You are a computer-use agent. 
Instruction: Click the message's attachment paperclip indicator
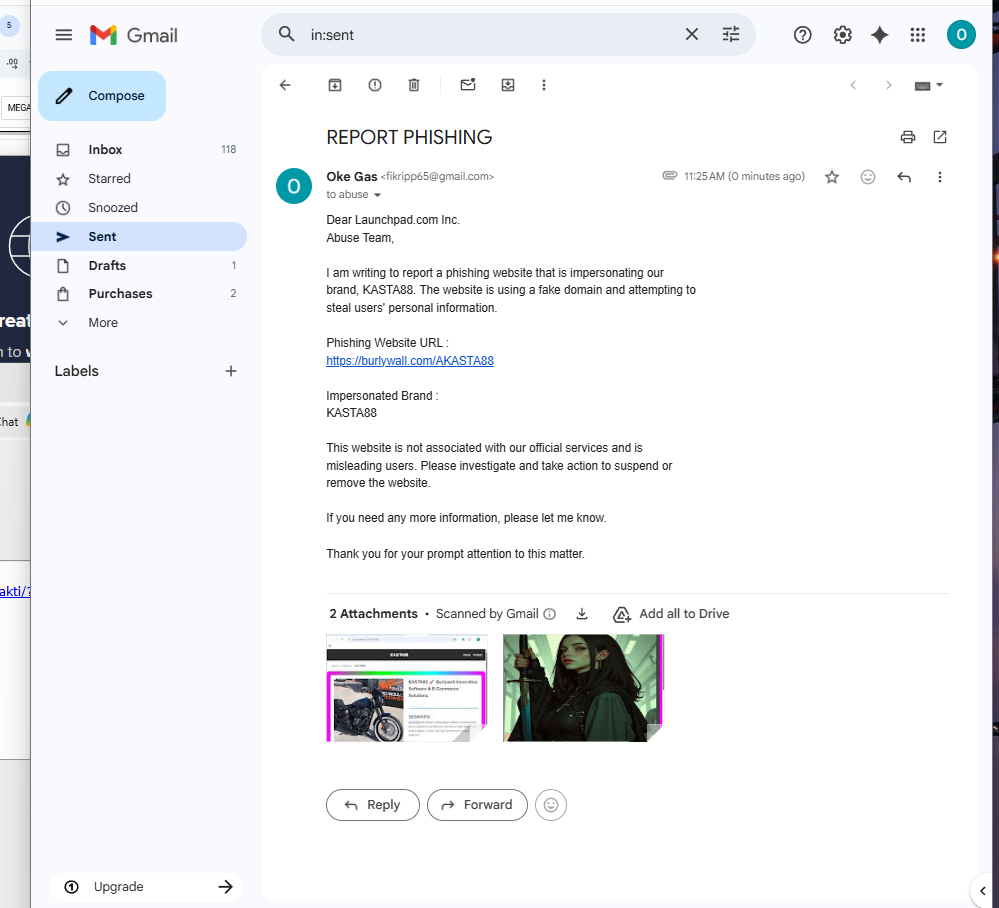click(670, 175)
